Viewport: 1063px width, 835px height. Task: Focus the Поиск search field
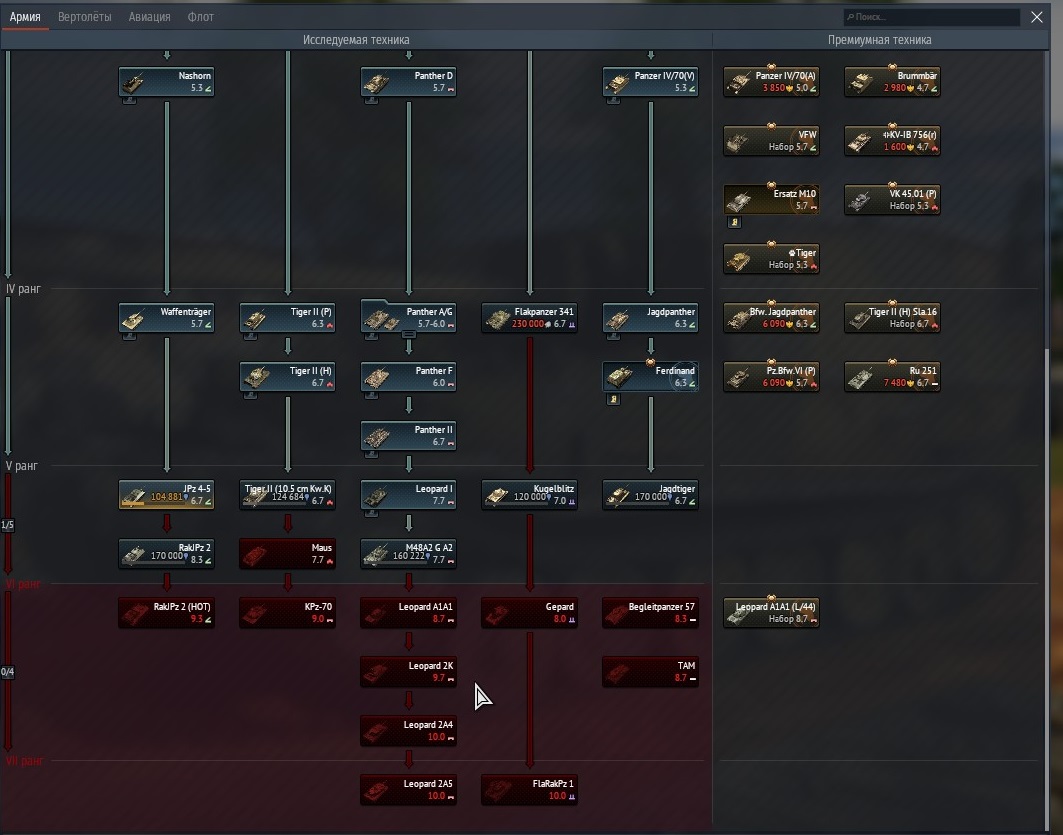pos(931,17)
